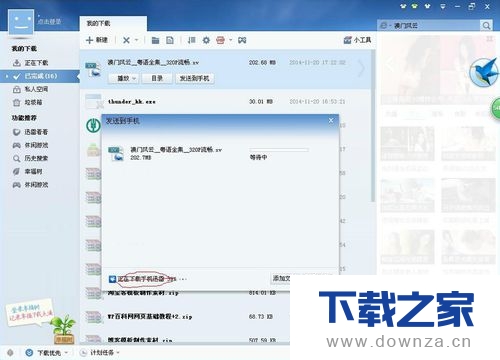Click the 发送到手机 button in file row
Screen dimensions: 500x360
194,78
